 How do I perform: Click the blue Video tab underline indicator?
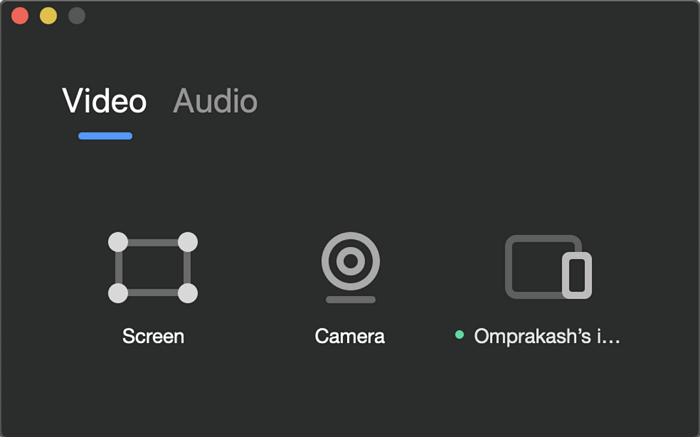coord(105,136)
